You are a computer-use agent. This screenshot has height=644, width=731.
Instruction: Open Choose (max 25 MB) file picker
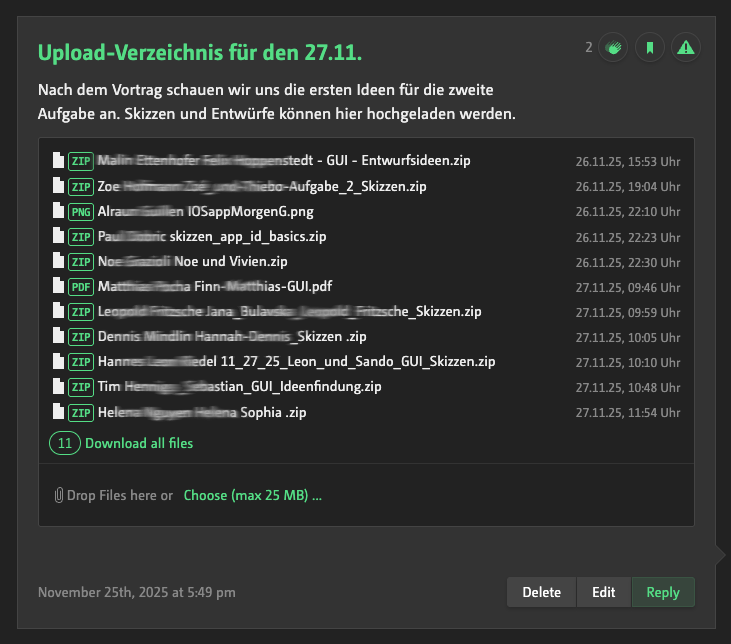point(253,495)
